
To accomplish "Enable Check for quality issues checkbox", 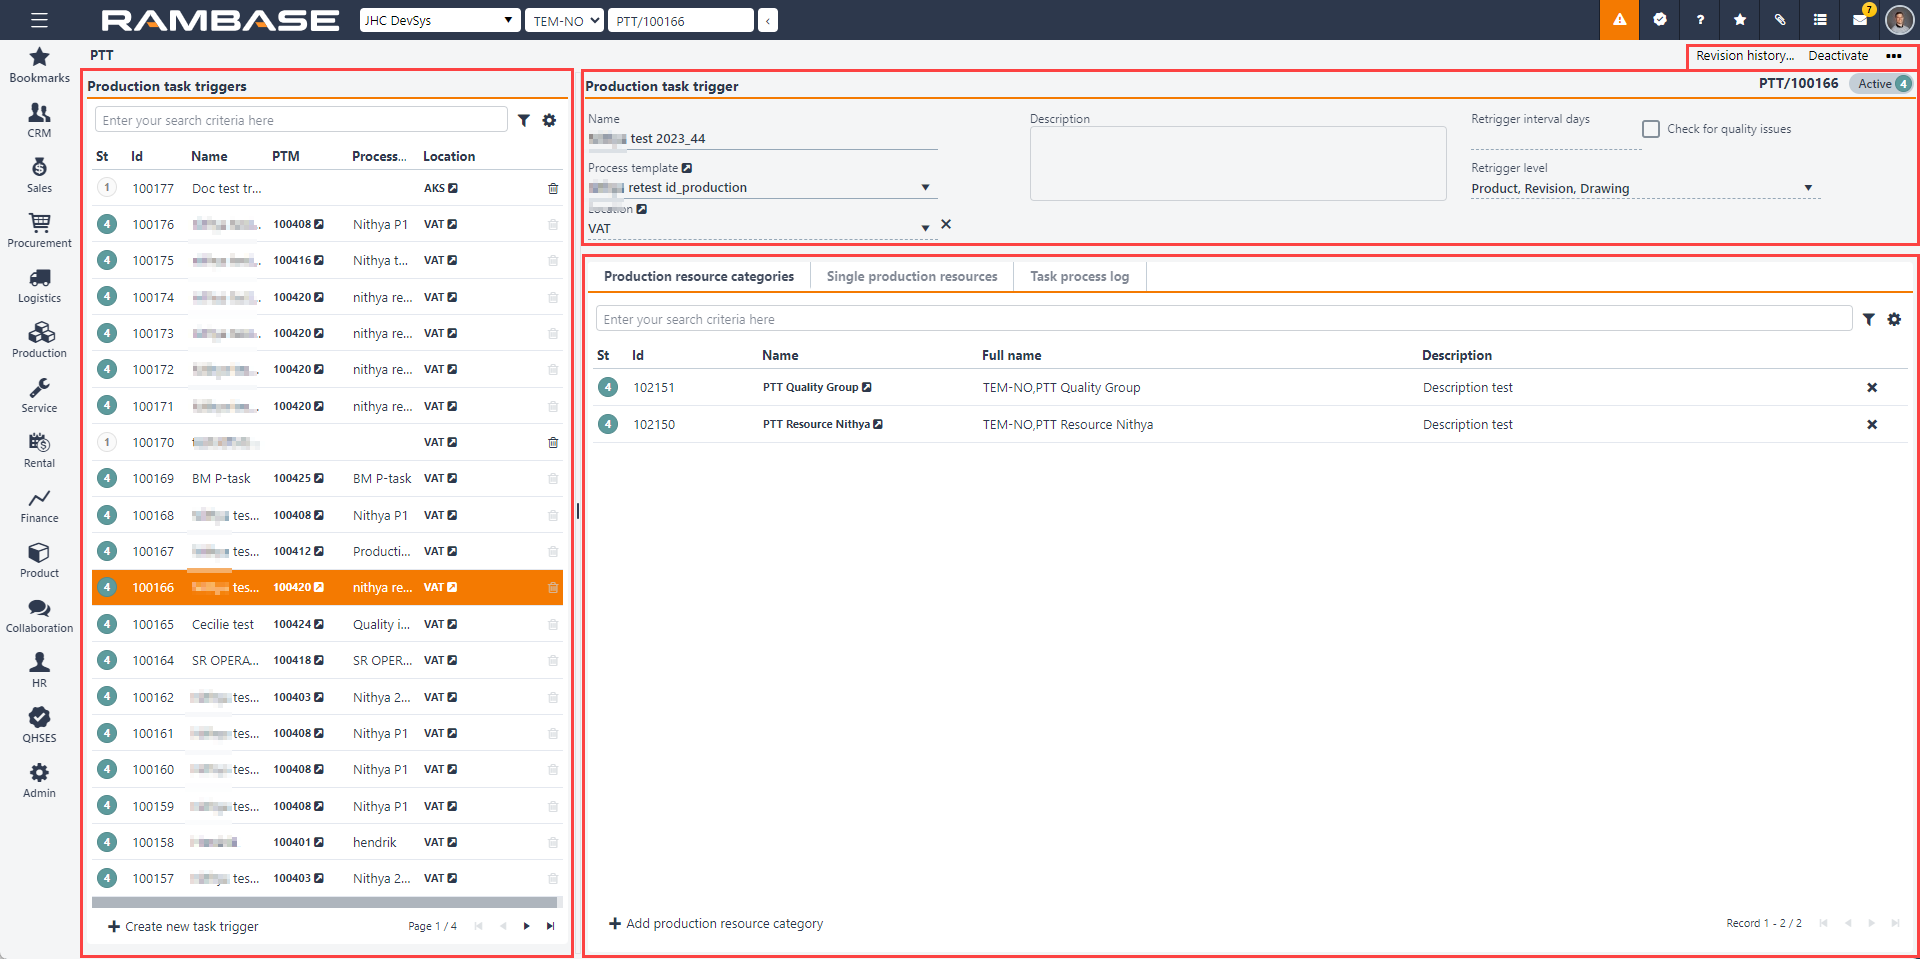I will [x=1651, y=129].
